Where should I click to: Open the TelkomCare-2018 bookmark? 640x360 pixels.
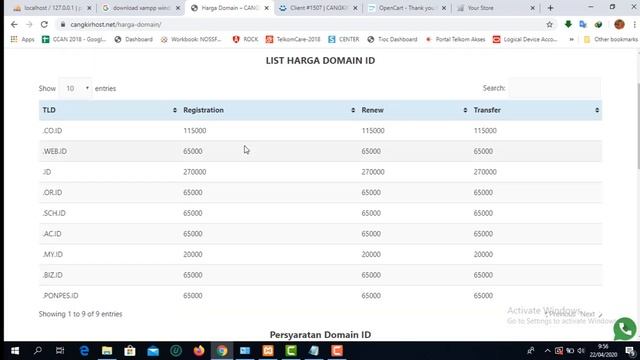tap(293, 39)
